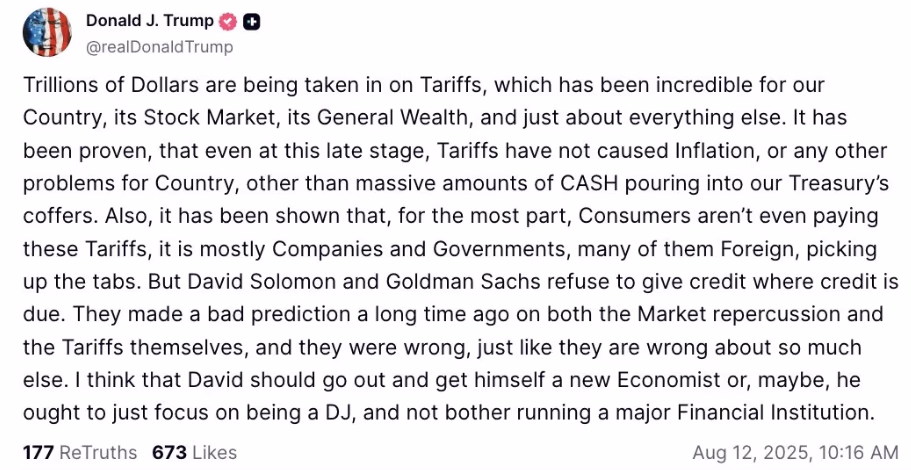This screenshot has width=911, height=470.
Task: Click the @realDonaldTrump handle
Action: click(x=160, y=47)
